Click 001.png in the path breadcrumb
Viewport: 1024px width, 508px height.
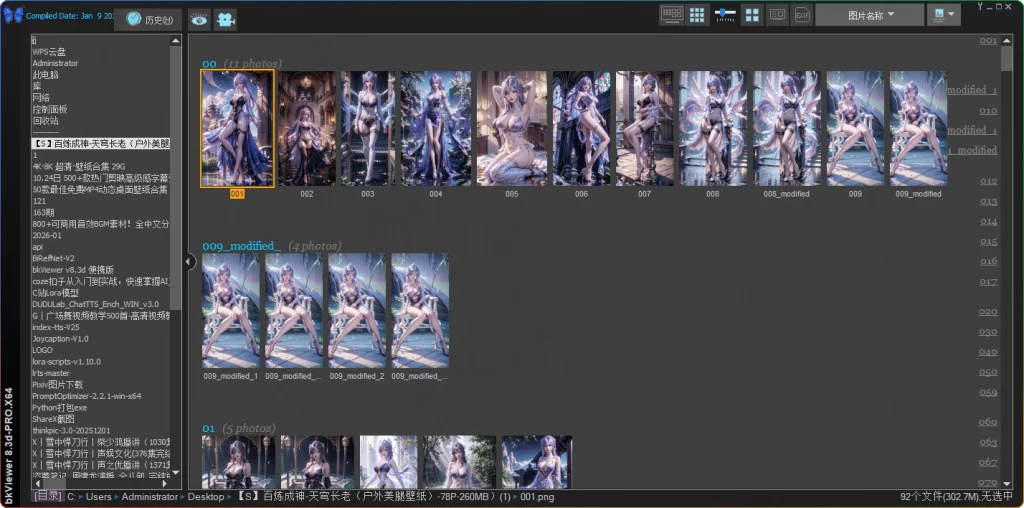coord(537,497)
